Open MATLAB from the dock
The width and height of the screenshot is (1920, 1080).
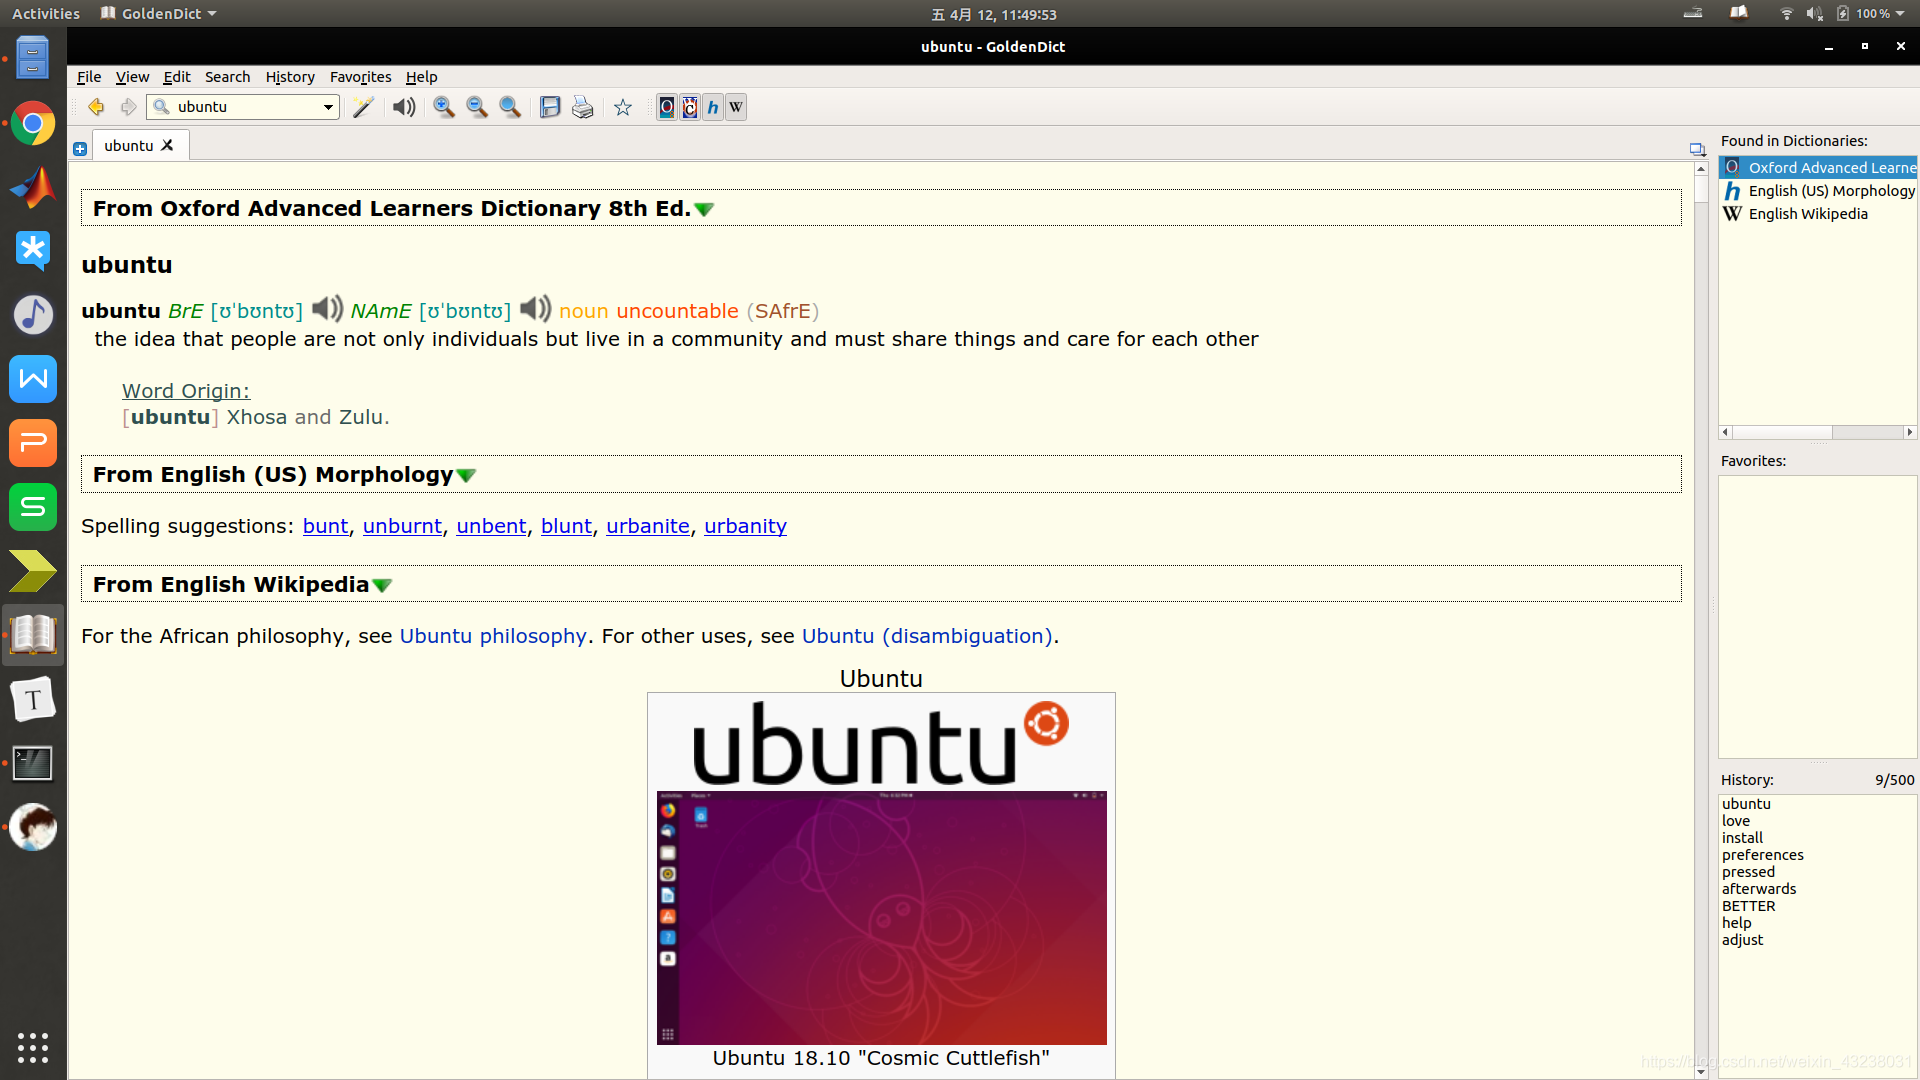[33, 188]
